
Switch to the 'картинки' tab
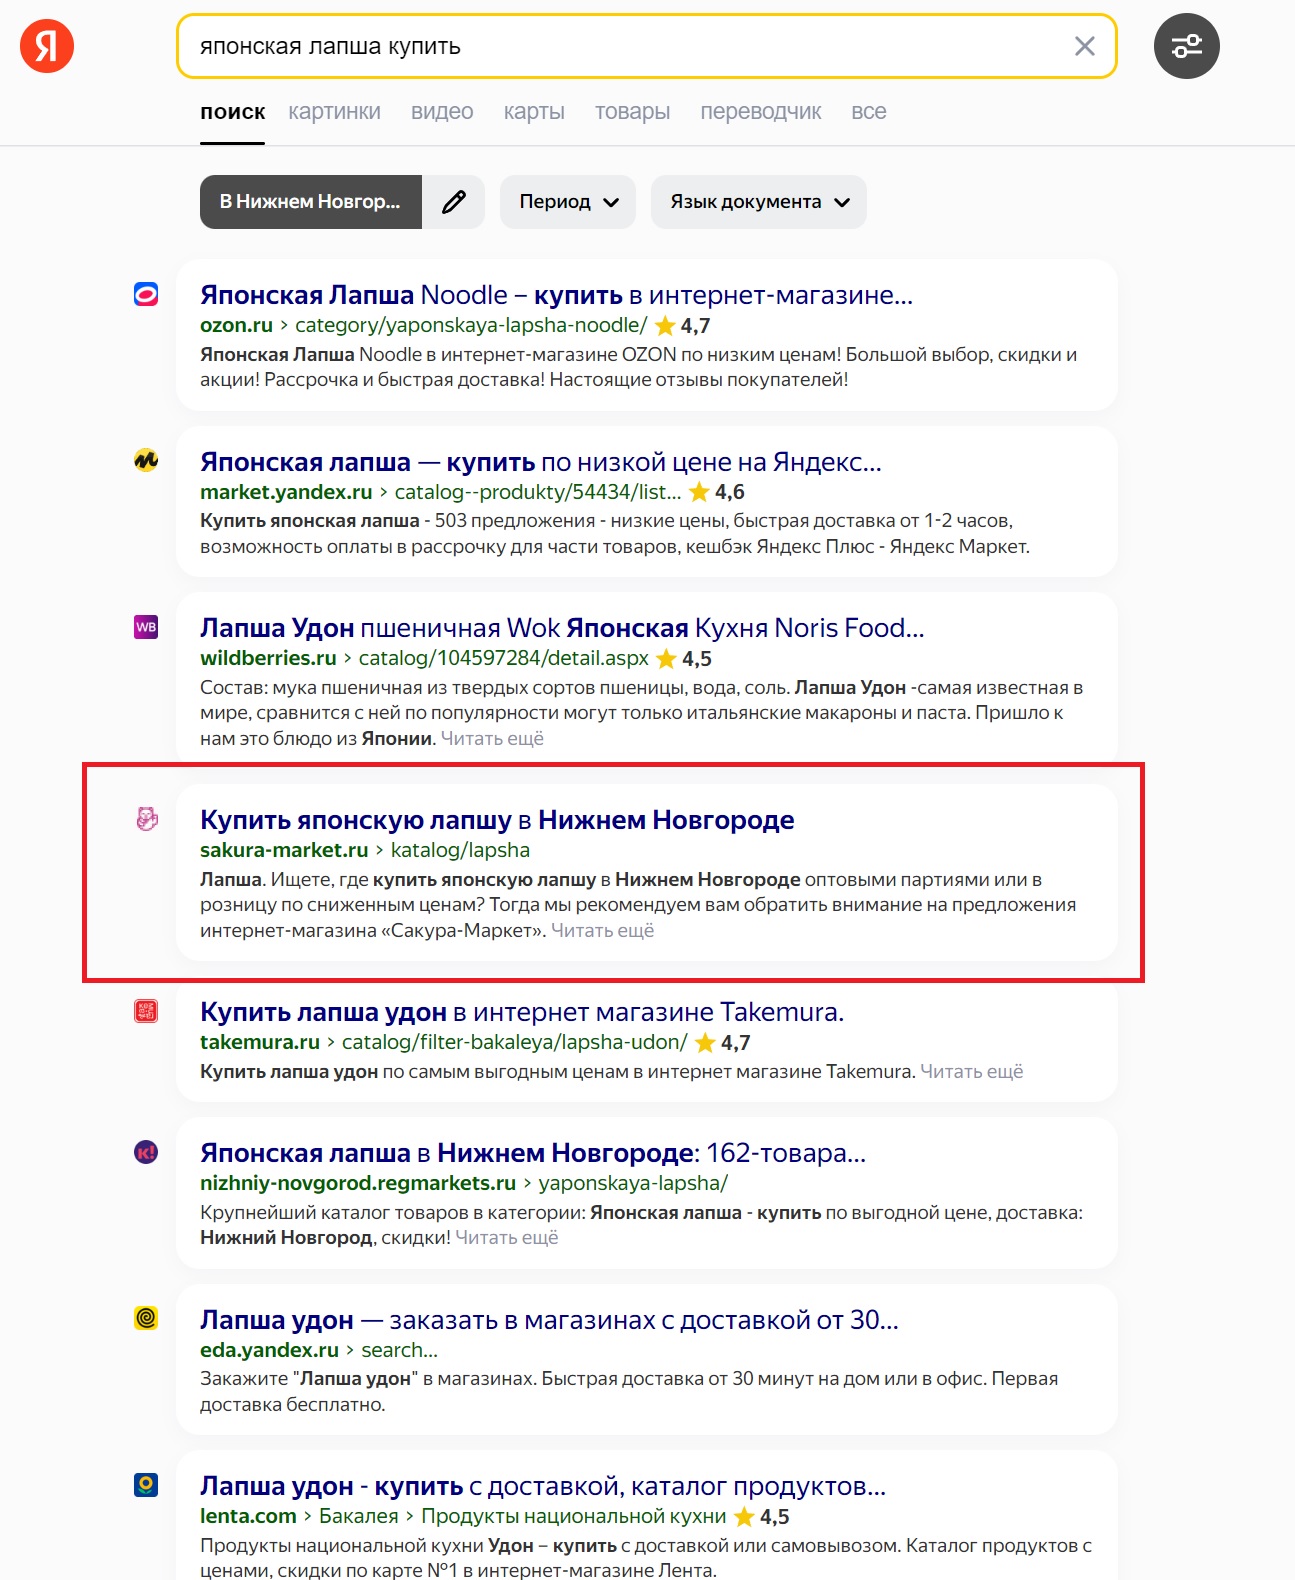[x=335, y=112]
